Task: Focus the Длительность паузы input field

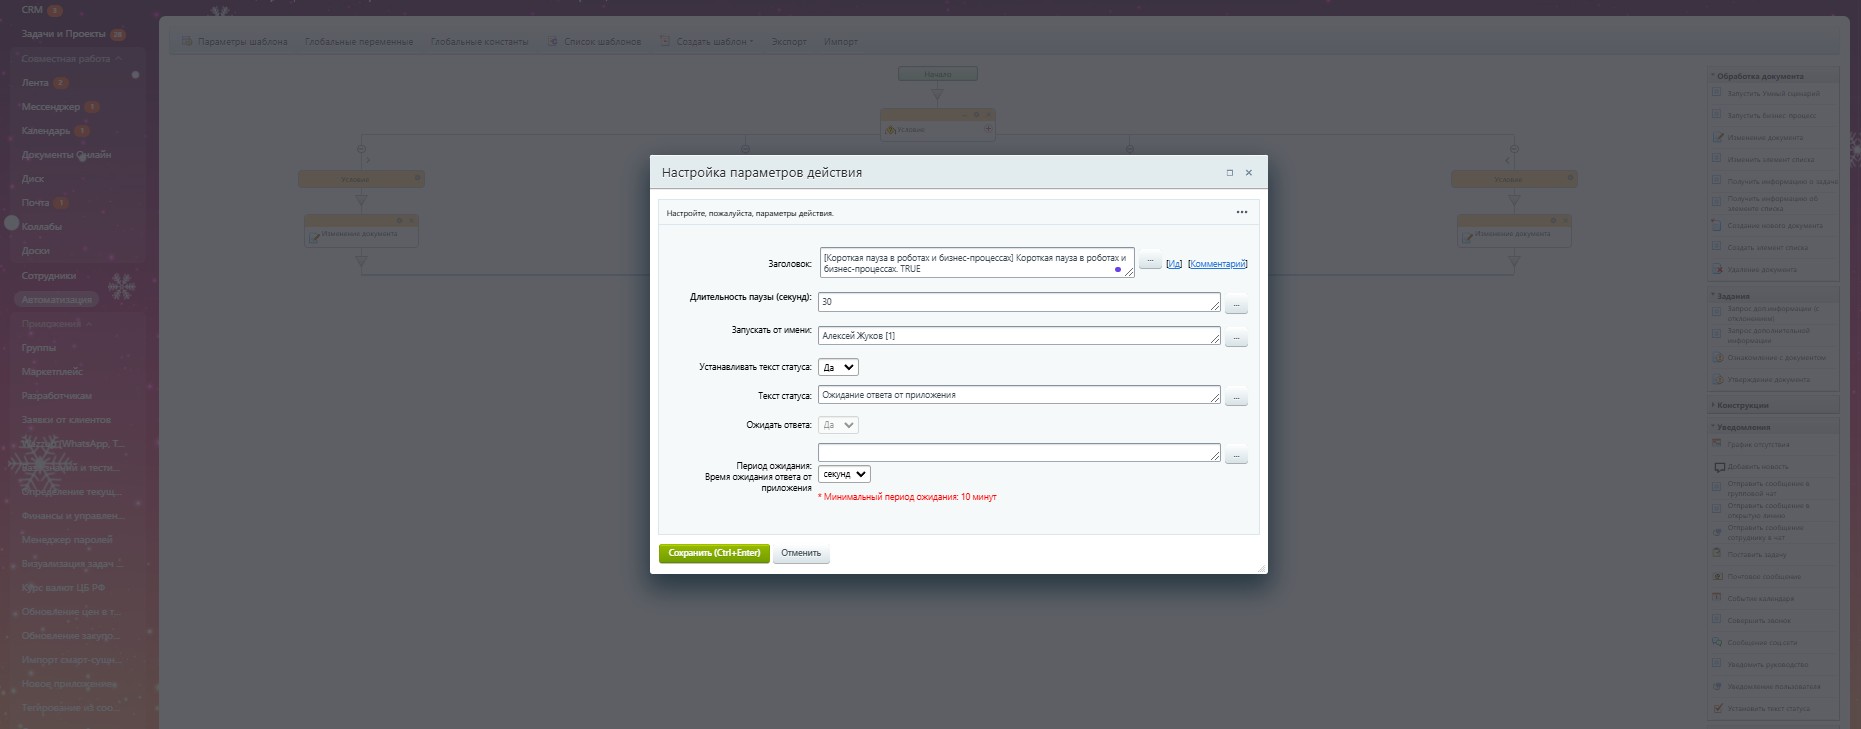Action: 1018,302
